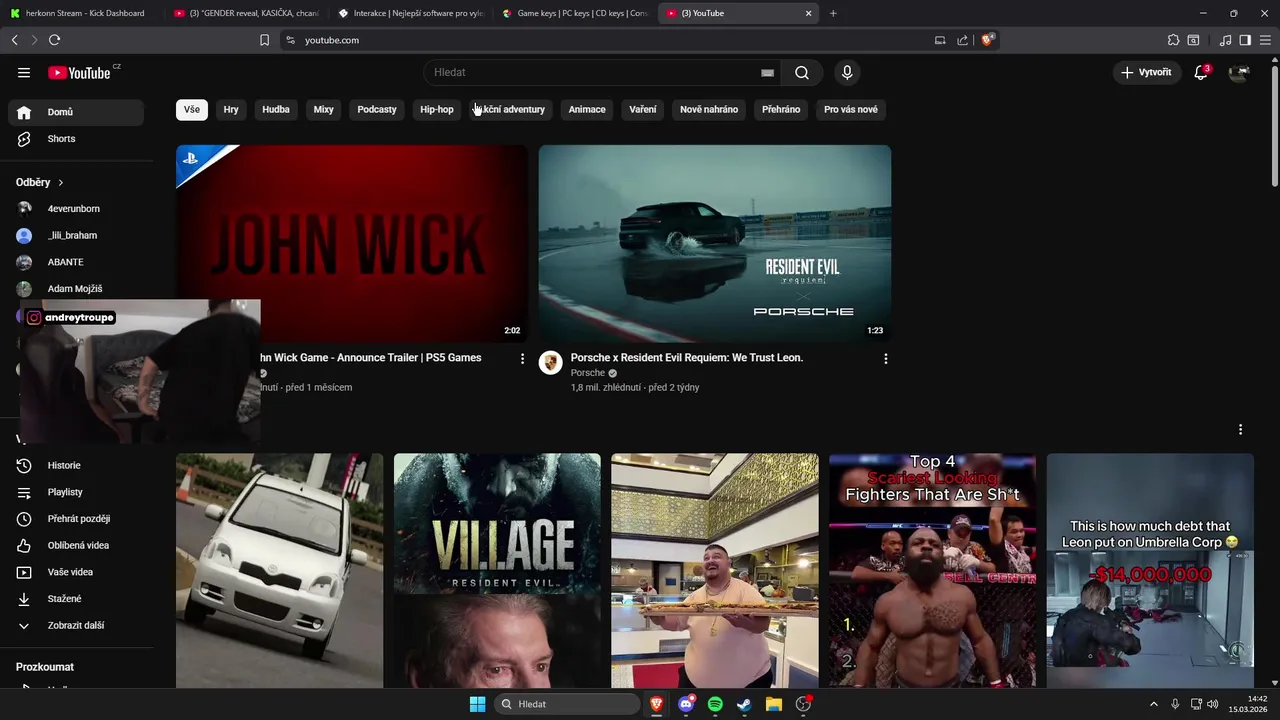Image resolution: width=1280 pixels, height=720 pixels.
Task: Open options for John Wick Game video
Action: pyautogui.click(x=522, y=359)
